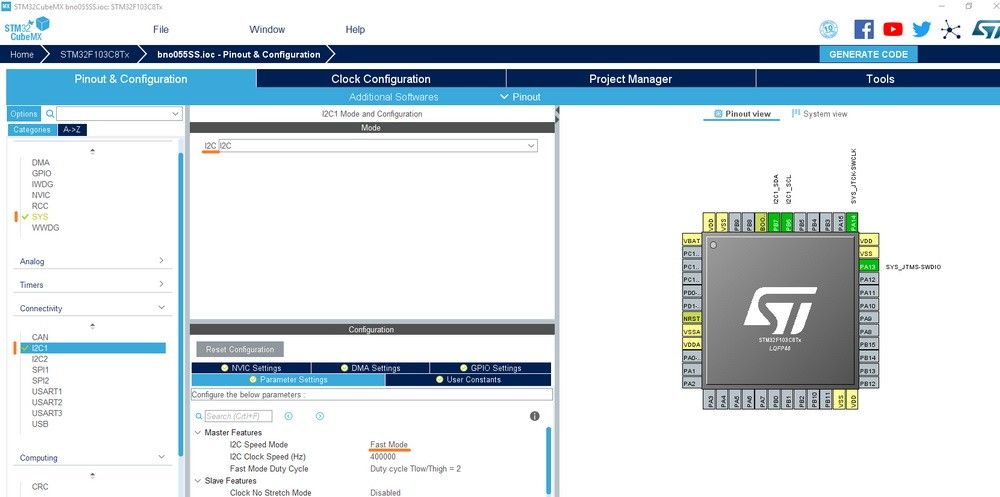Viewport: 1000px width, 497px height.
Task: Click the Options button
Action: pyautogui.click(x=24, y=114)
